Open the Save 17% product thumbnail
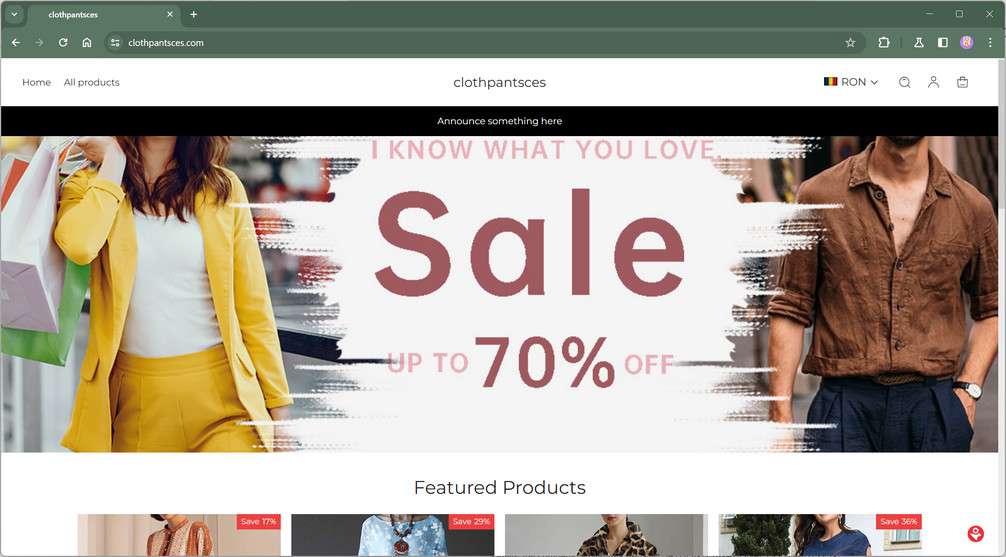 [x=179, y=535]
